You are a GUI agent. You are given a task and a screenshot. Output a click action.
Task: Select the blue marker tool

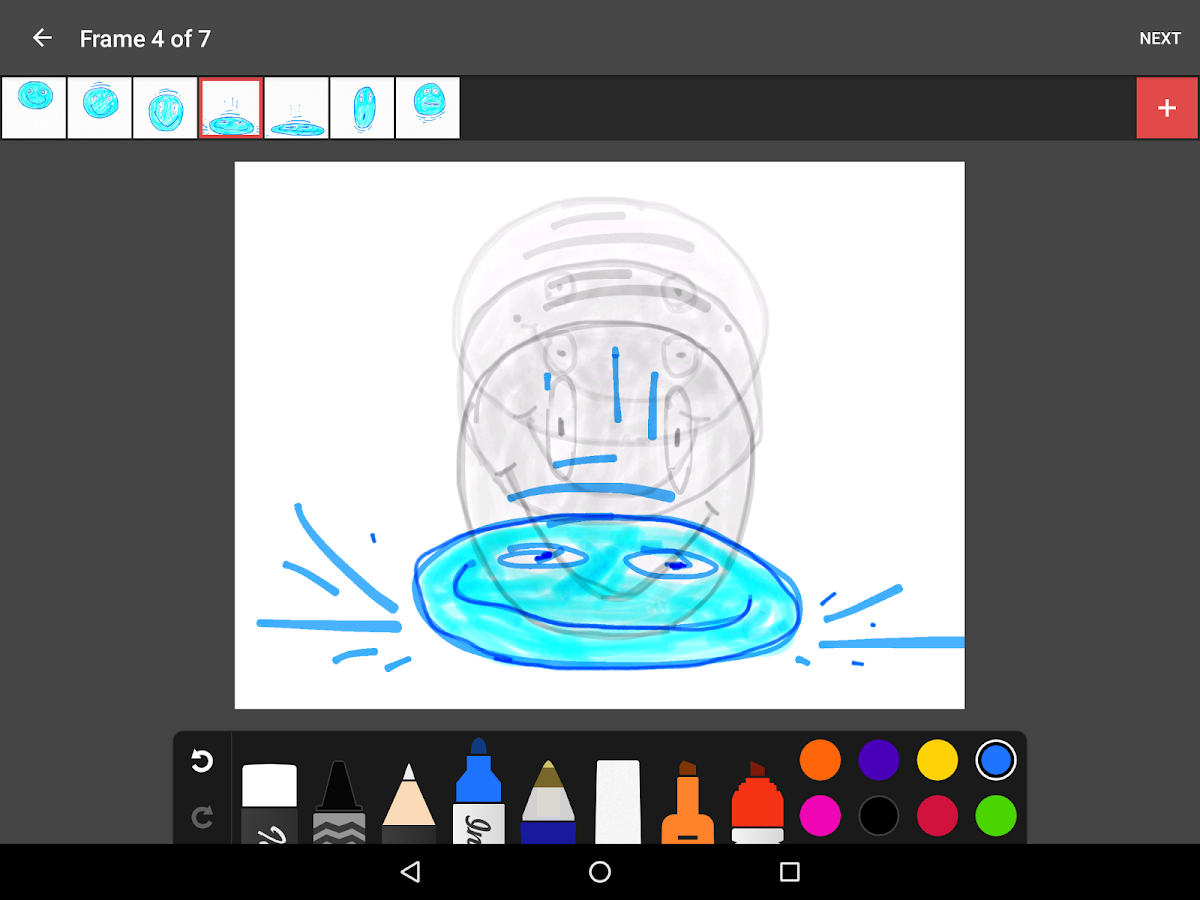(478, 795)
